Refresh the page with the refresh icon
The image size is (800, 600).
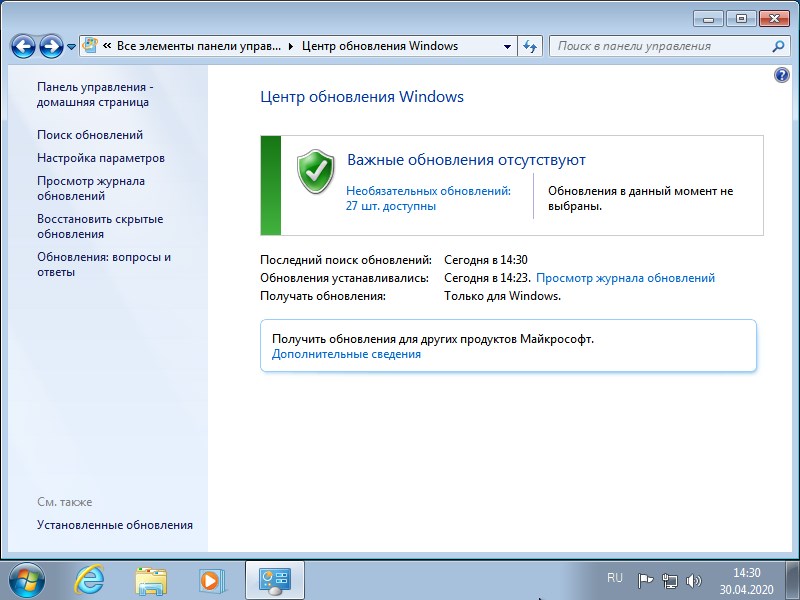click(x=530, y=46)
